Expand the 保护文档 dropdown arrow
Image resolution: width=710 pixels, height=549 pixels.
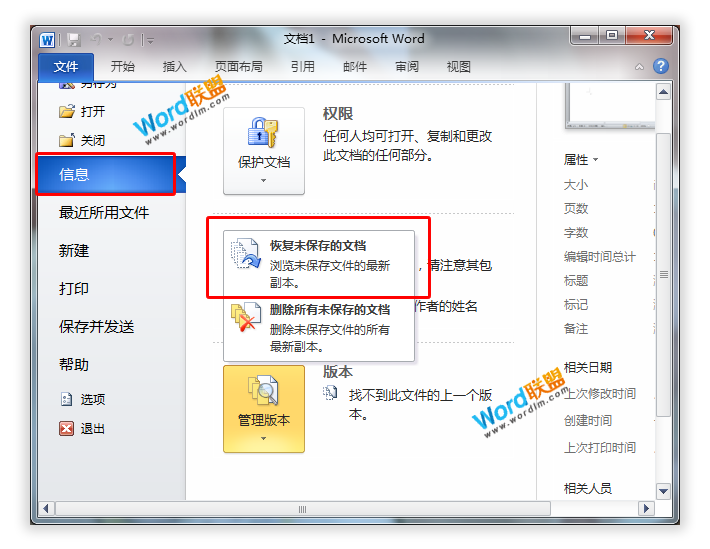pyautogui.click(x=264, y=180)
